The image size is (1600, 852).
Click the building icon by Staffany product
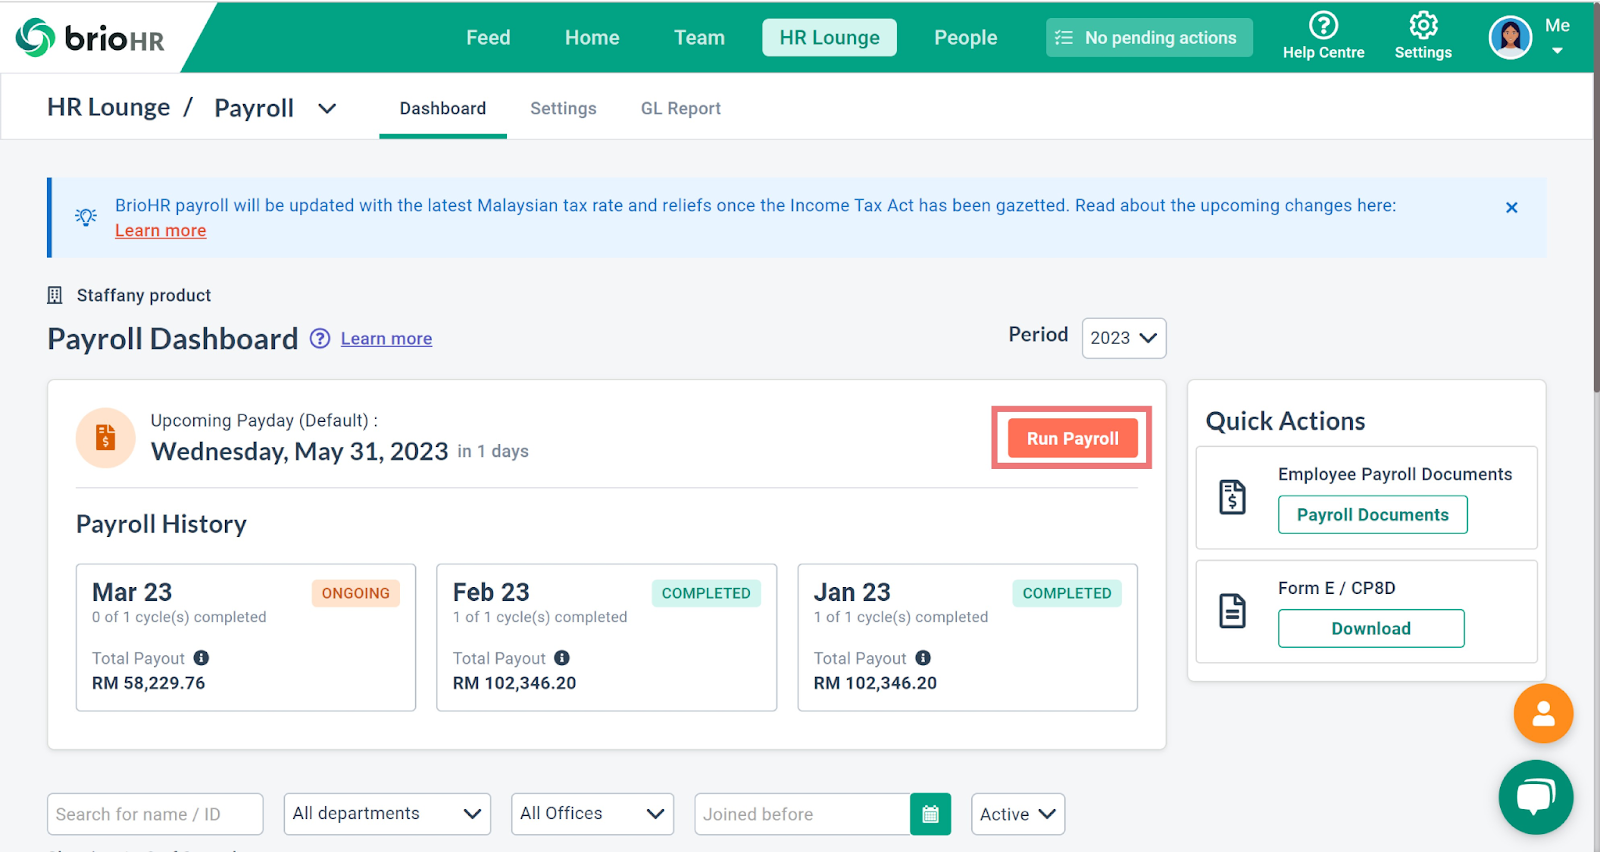pos(55,295)
